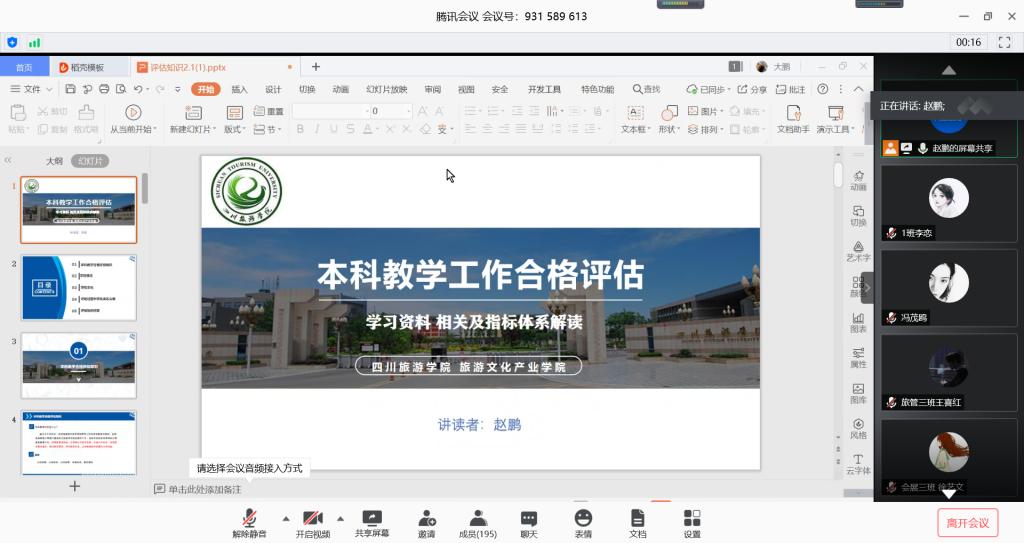The image size is (1024, 543).
Task: Add slide with plus below thumbnails
Action: (74, 486)
